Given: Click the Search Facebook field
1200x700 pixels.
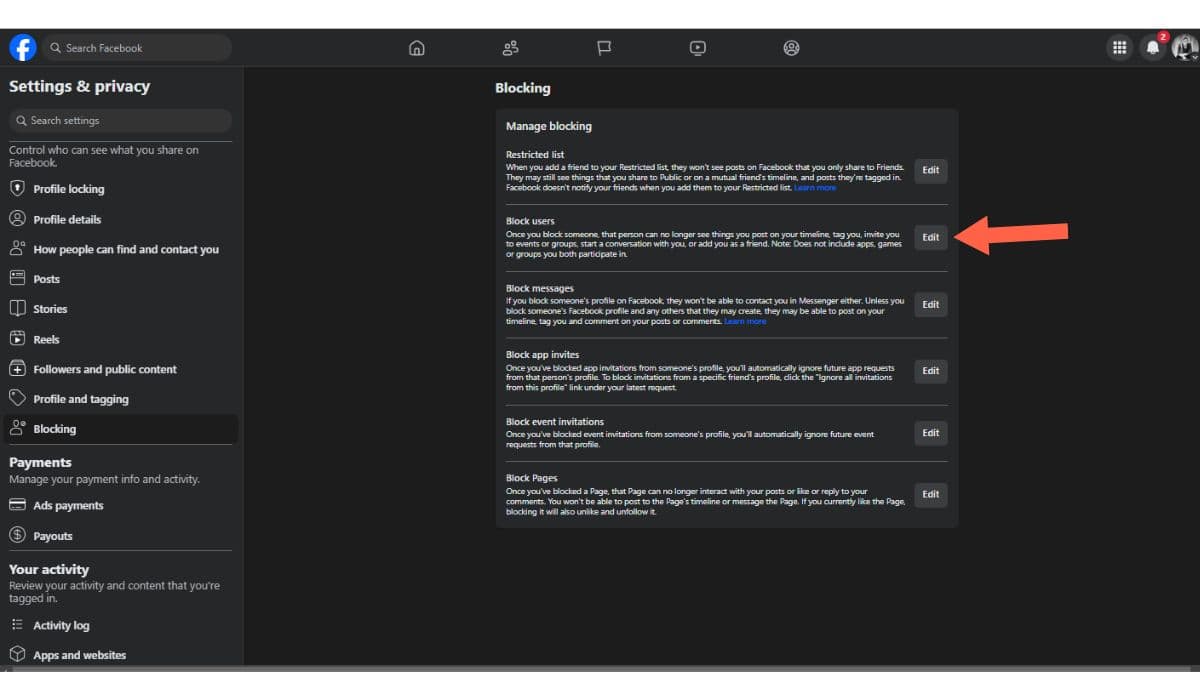Looking at the screenshot, I should click(x=135, y=48).
